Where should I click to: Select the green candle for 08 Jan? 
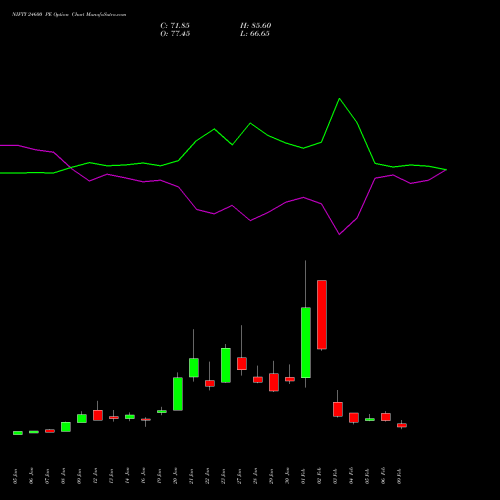pyautogui.click(x=66, y=427)
